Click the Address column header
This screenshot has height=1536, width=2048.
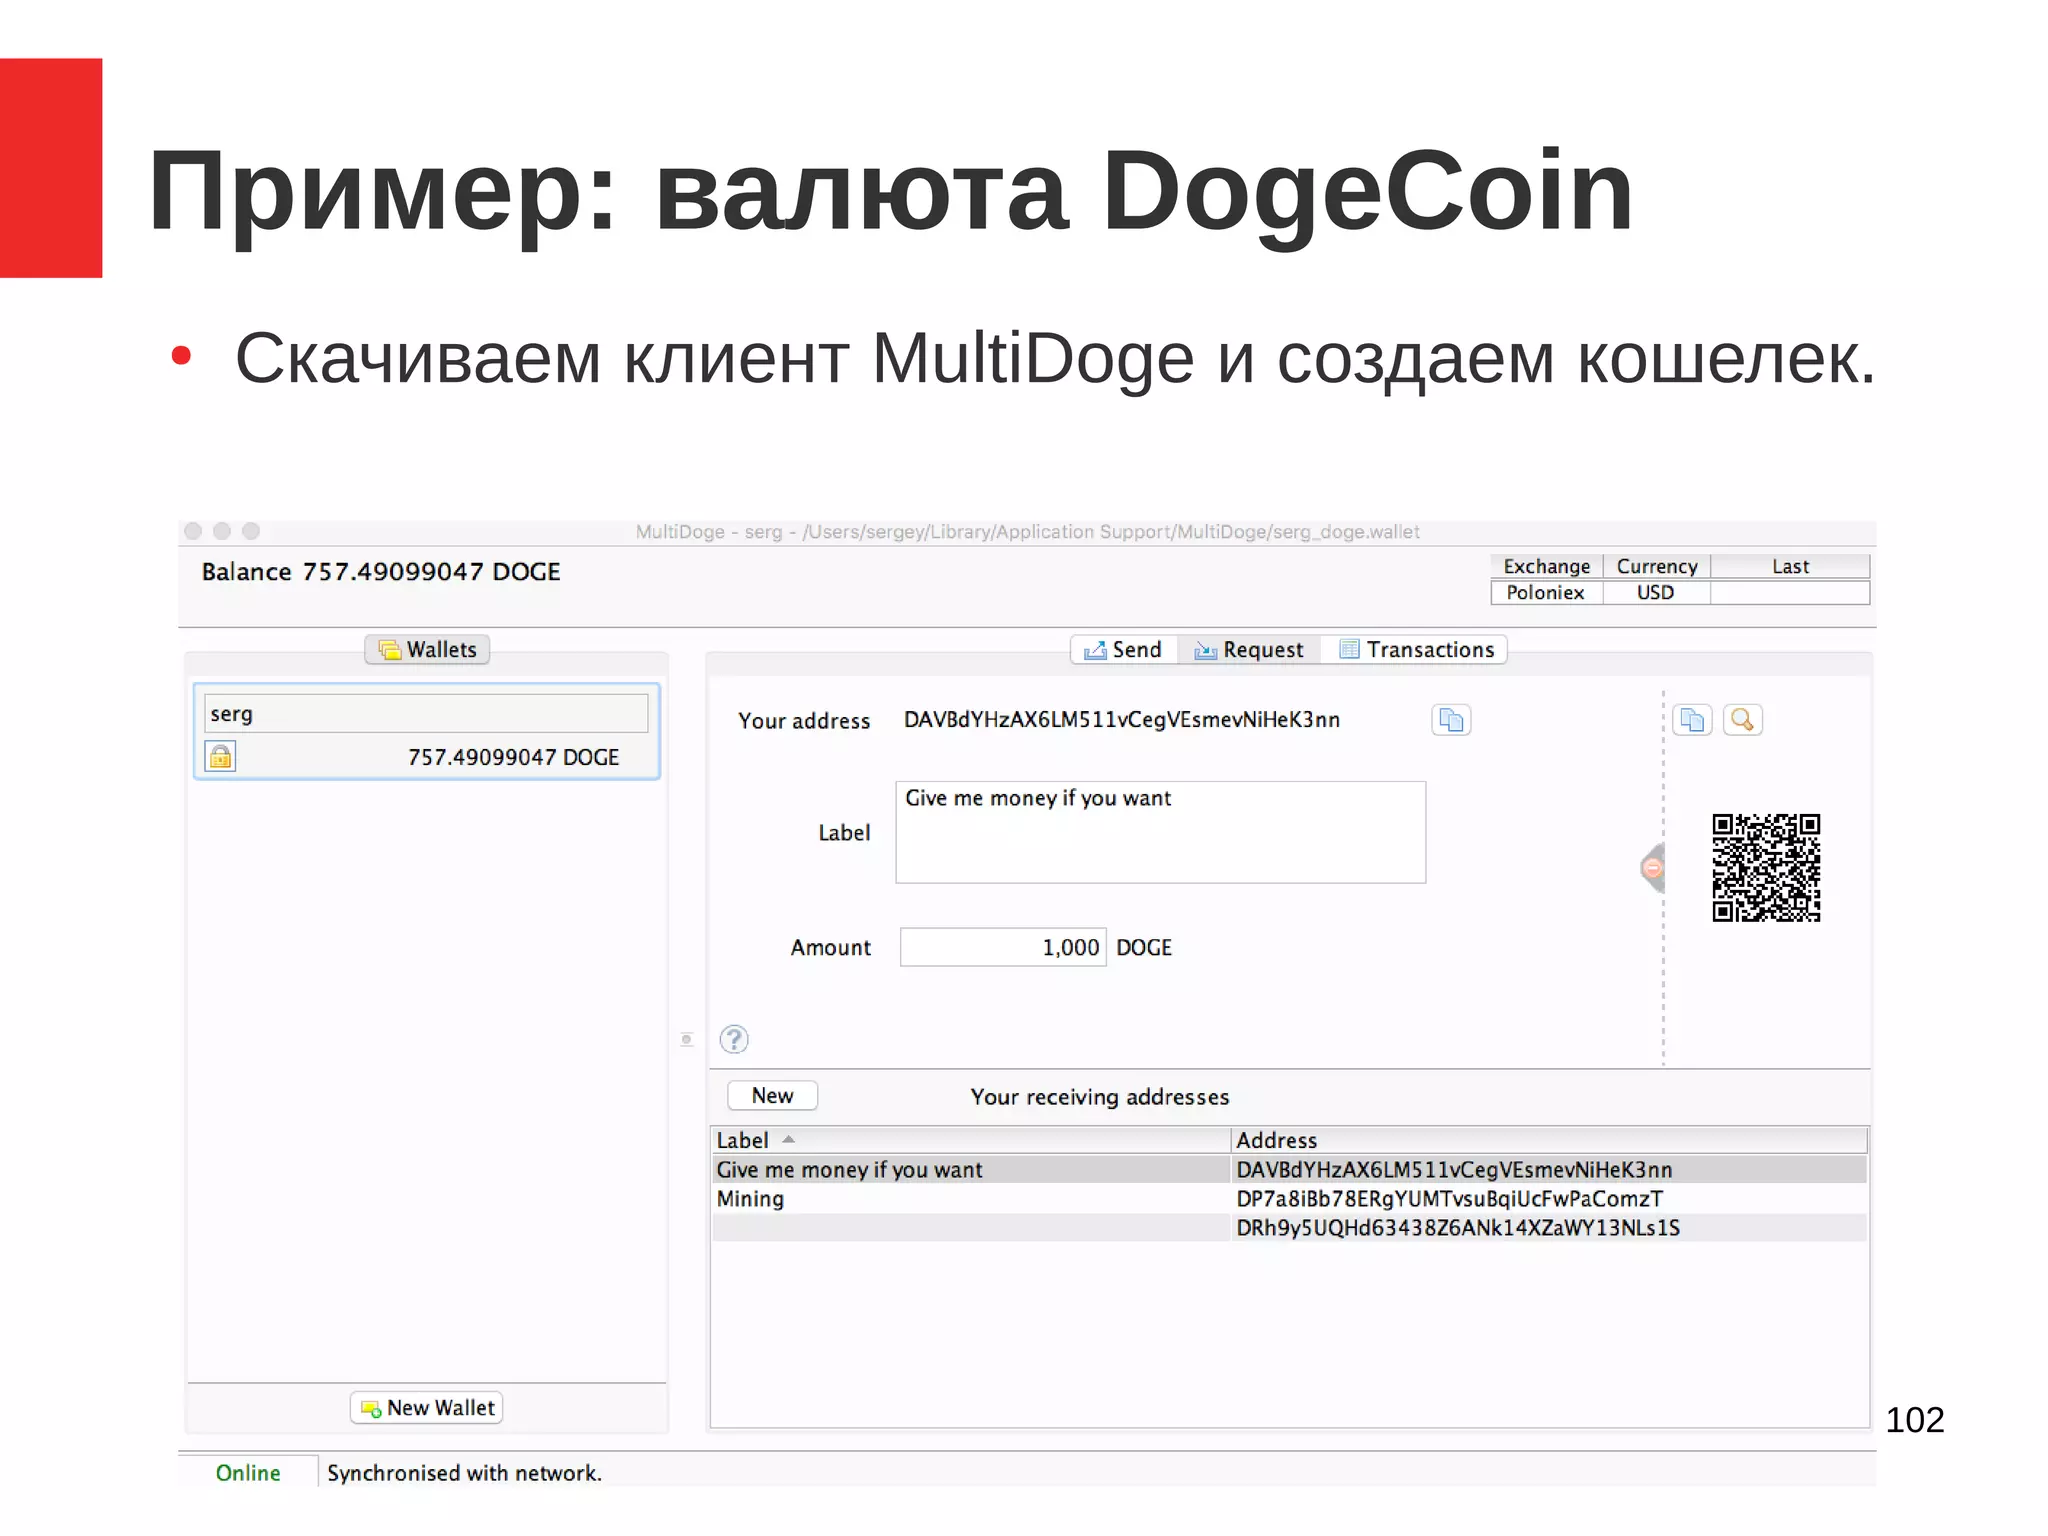[1548, 1140]
